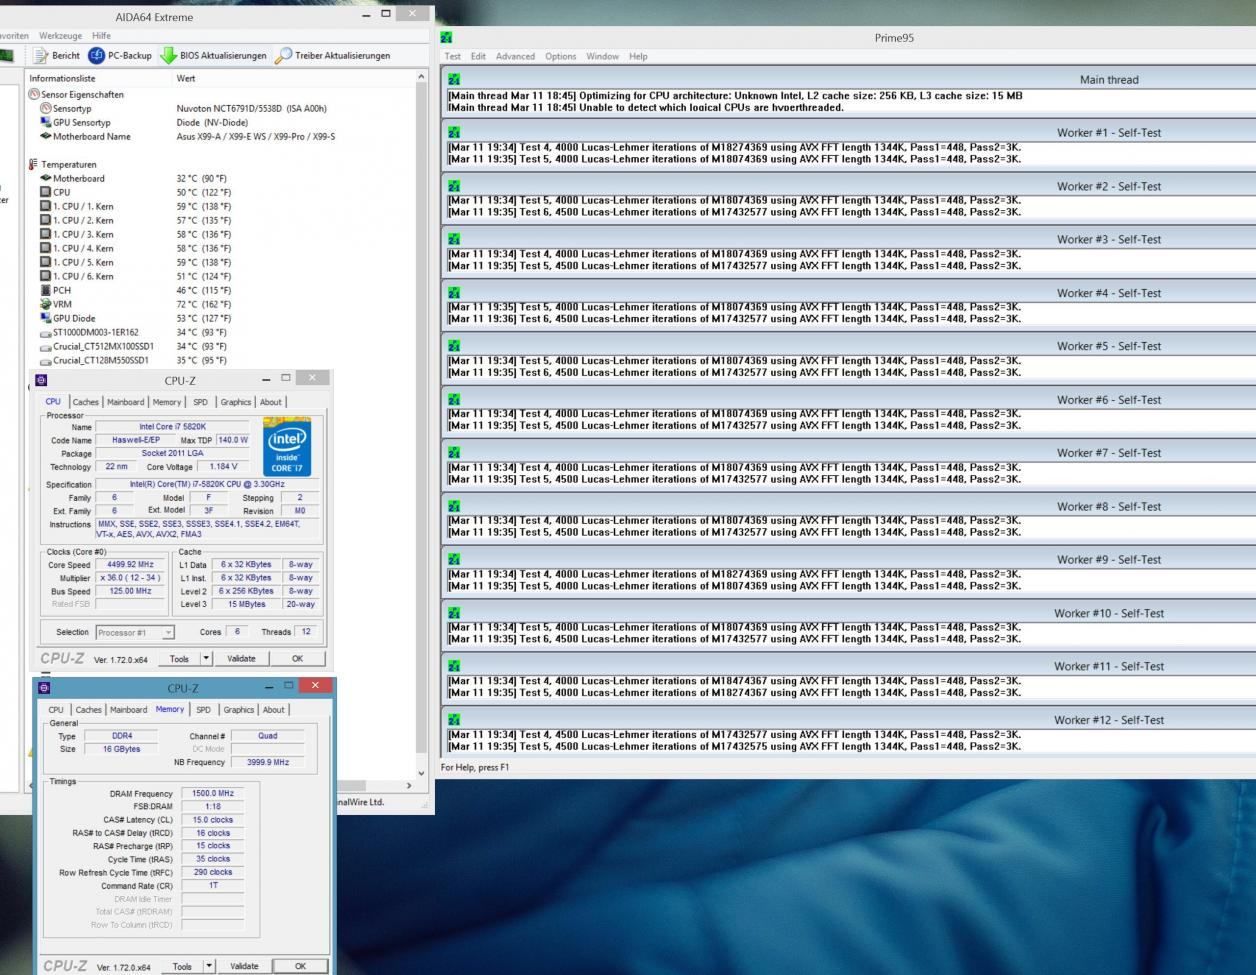Click the AIDA64 list scroll-up arrow
Image resolution: width=1256 pixels, height=975 pixels.
coord(421,78)
